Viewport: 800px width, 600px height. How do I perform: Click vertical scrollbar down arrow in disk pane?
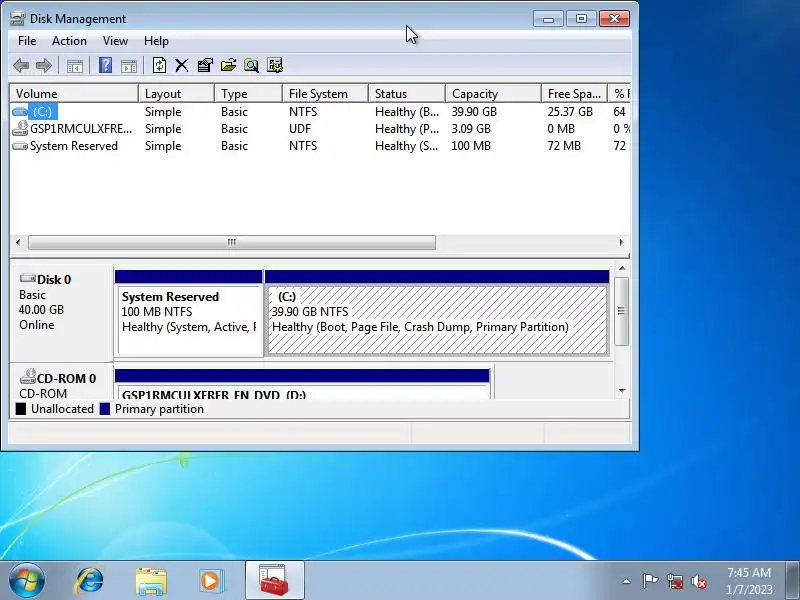pyautogui.click(x=622, y=391)
